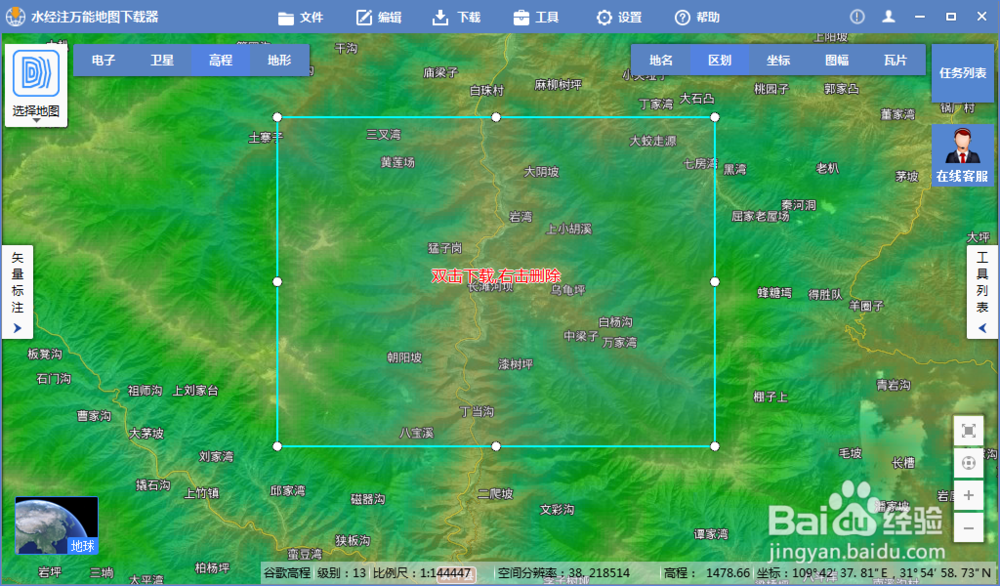
Task: Open the 编辑 menu
Action: (379, 17)
